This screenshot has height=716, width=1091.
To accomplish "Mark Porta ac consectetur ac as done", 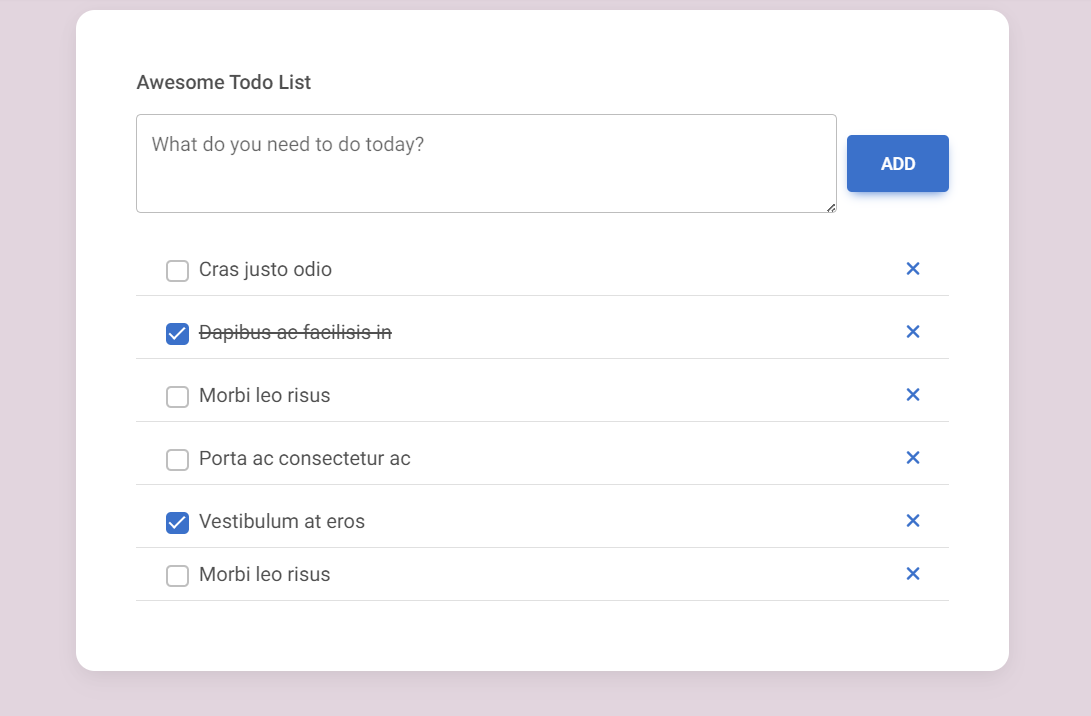I will point(177,460).
